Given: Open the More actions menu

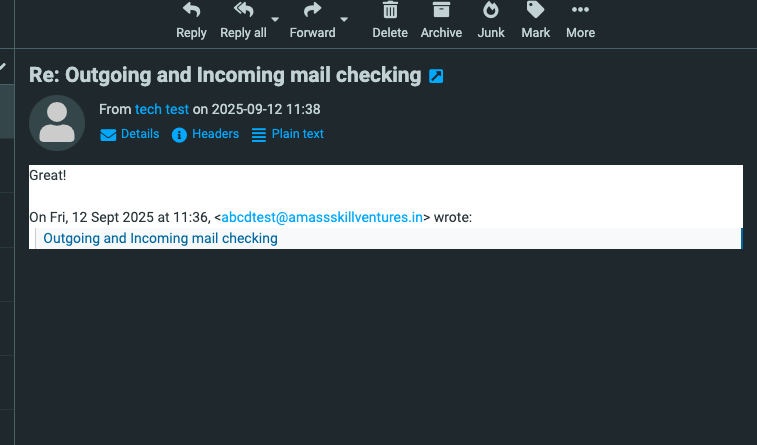Looking at the screenshot, I should point(580,11).
